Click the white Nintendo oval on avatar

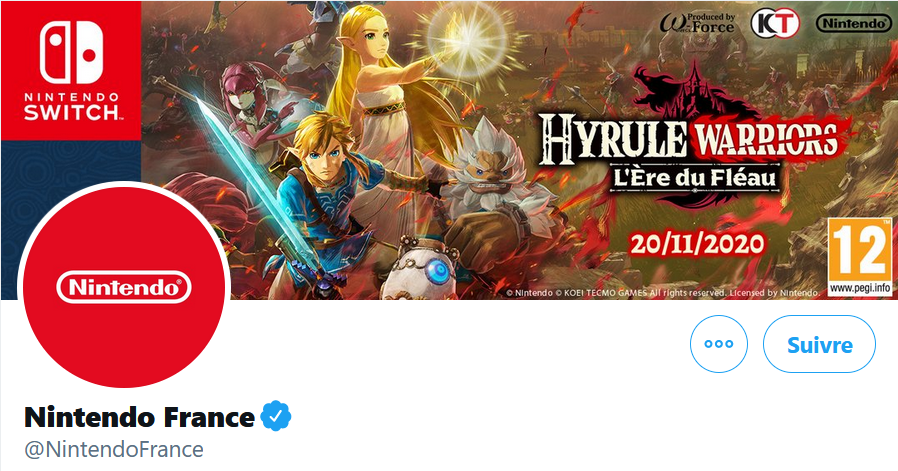[124, 287]
